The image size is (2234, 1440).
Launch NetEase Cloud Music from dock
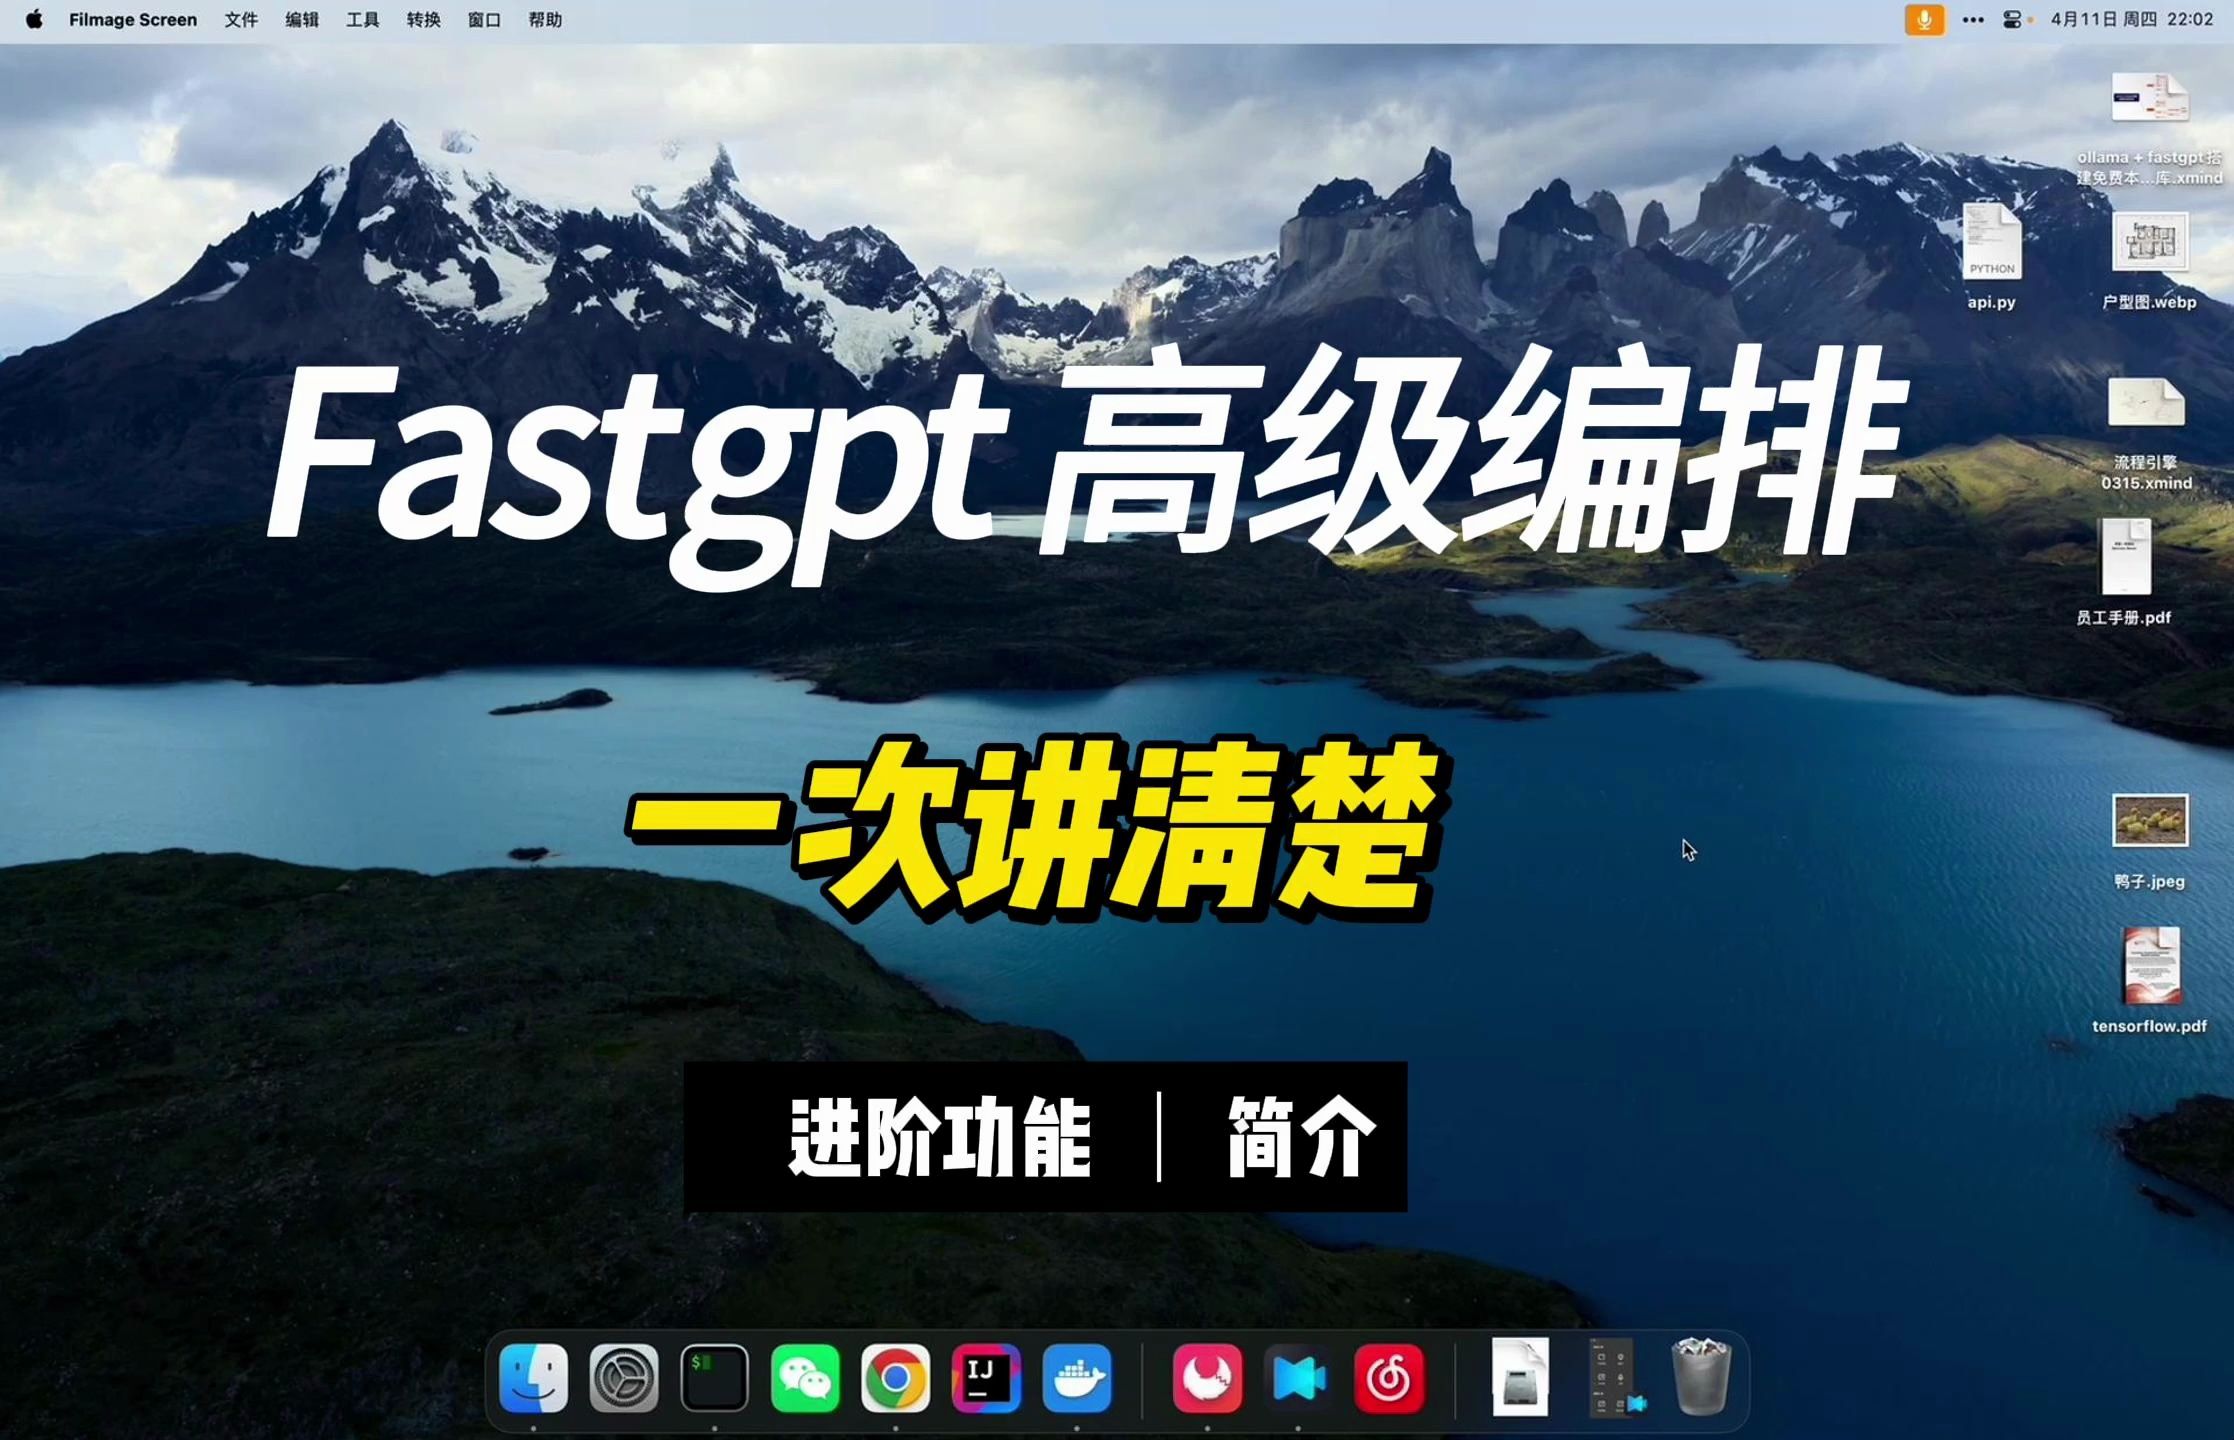pos(1389,1378)
